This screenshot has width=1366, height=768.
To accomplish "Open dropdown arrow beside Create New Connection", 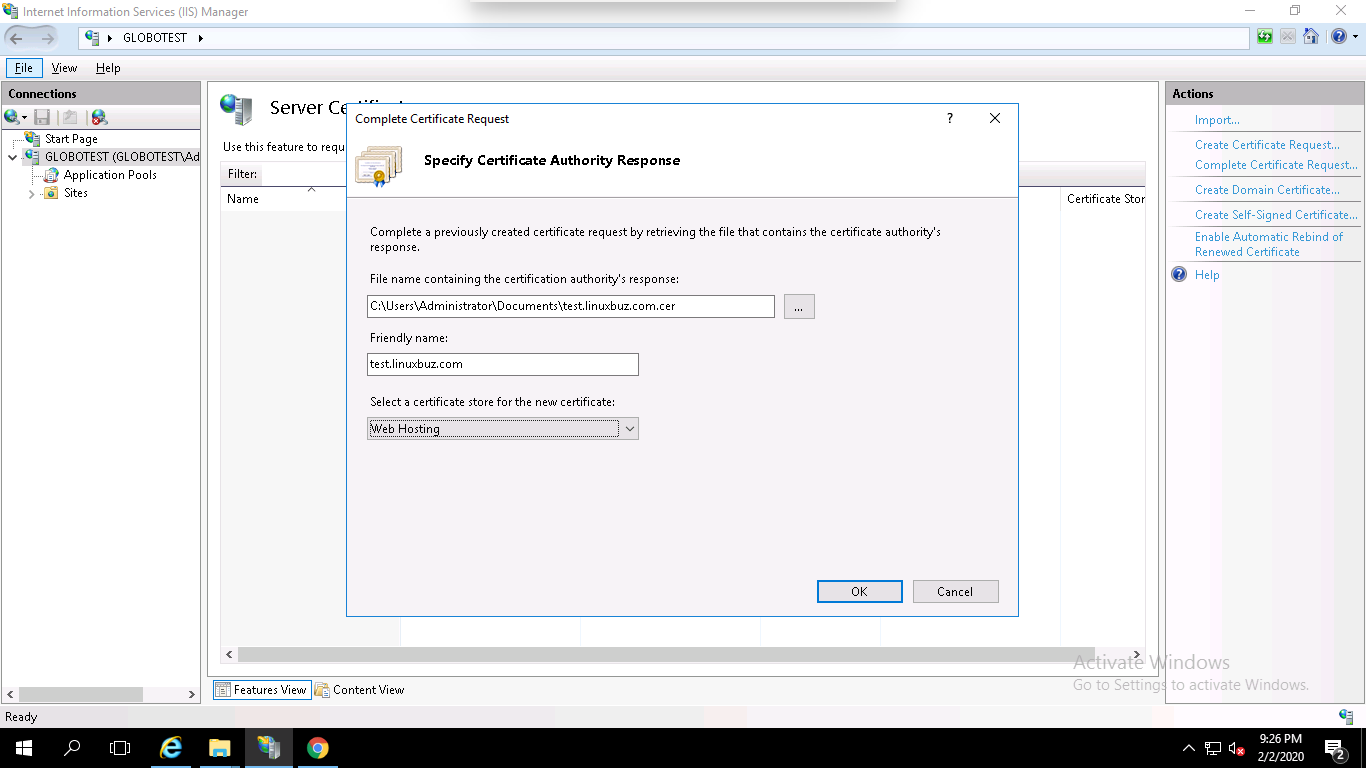I will point(24,117).
